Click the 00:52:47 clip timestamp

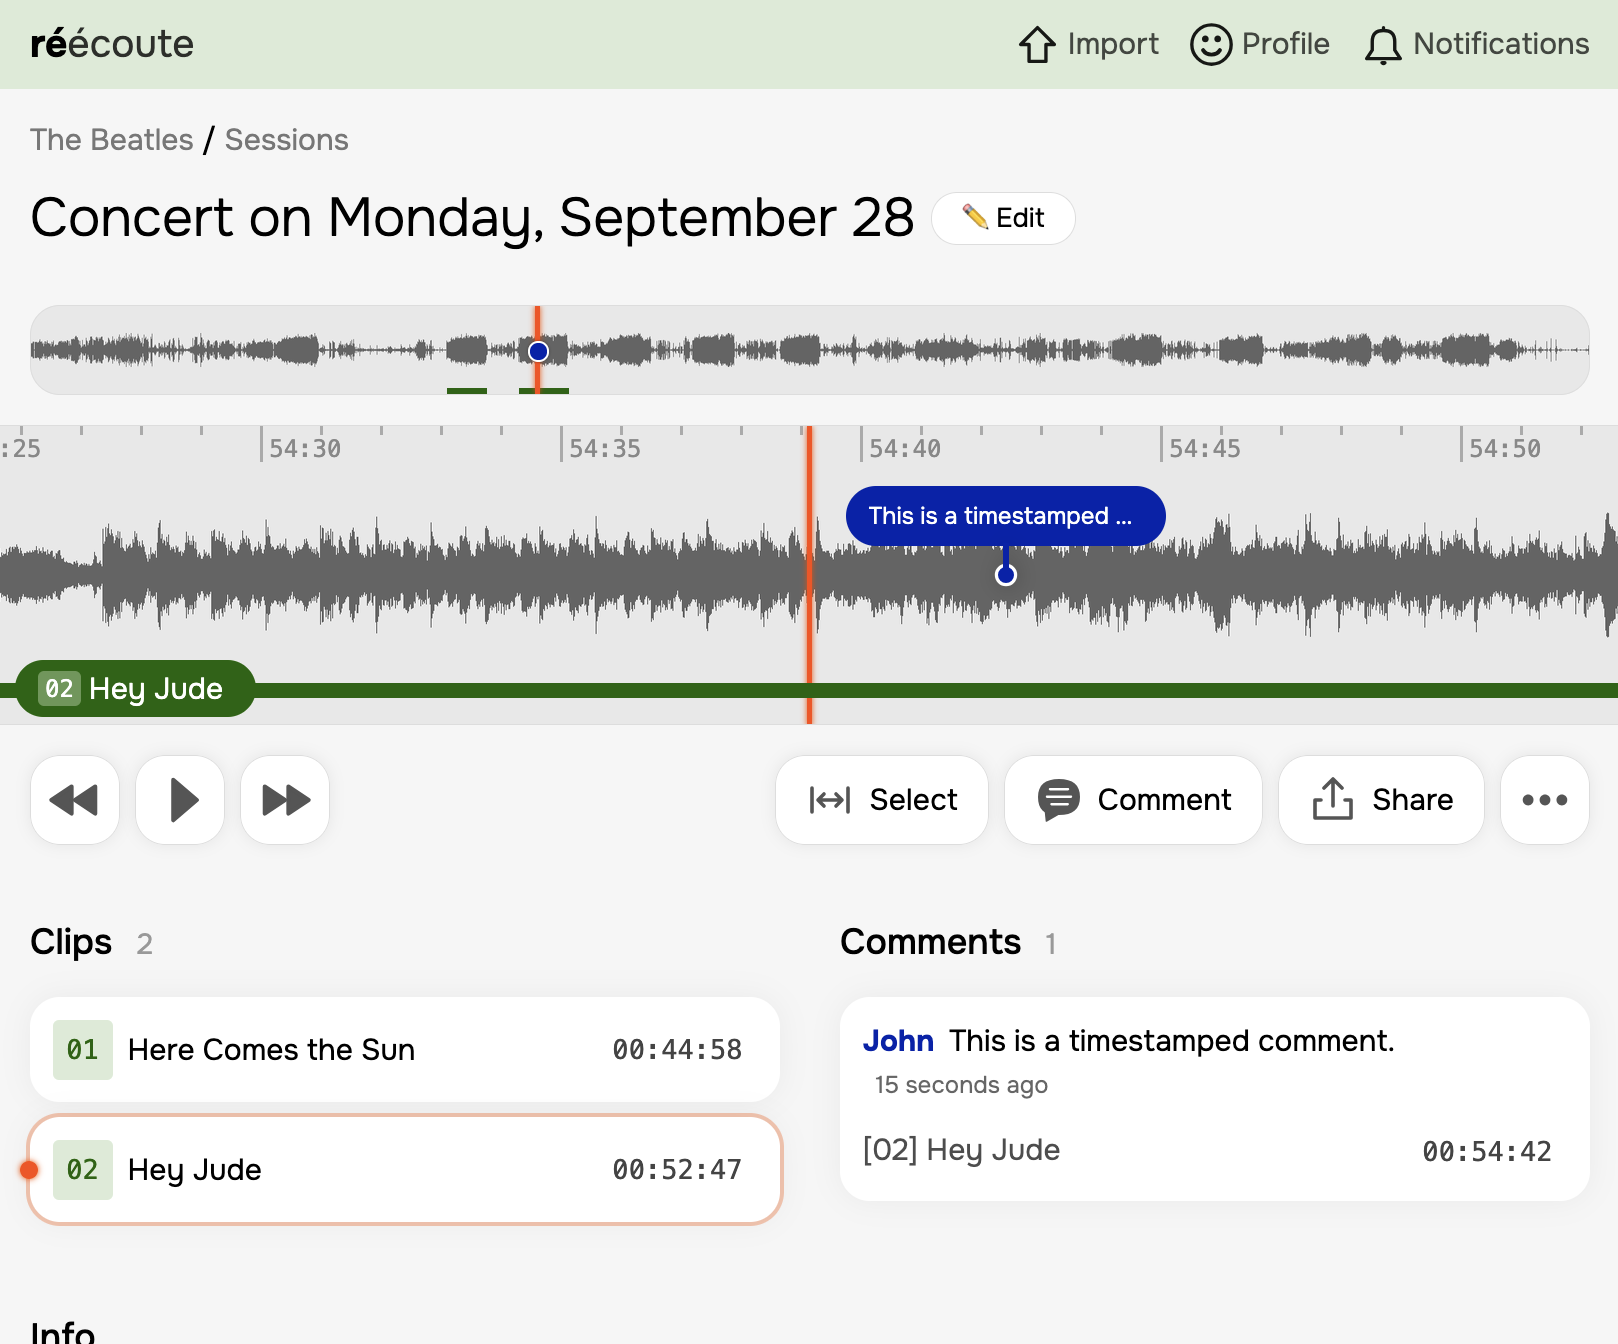pos(677,1170)
